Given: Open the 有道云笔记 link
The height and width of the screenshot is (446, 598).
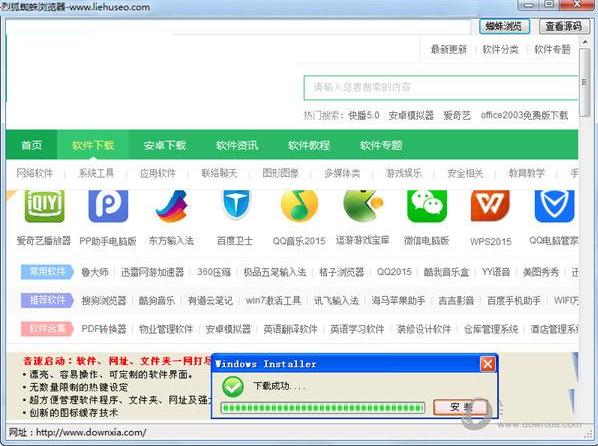Looking at the screenshot, I should click(210, 300).
